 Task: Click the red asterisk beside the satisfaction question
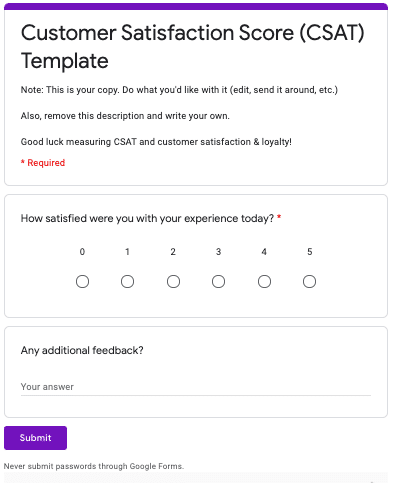coord(279,217)
